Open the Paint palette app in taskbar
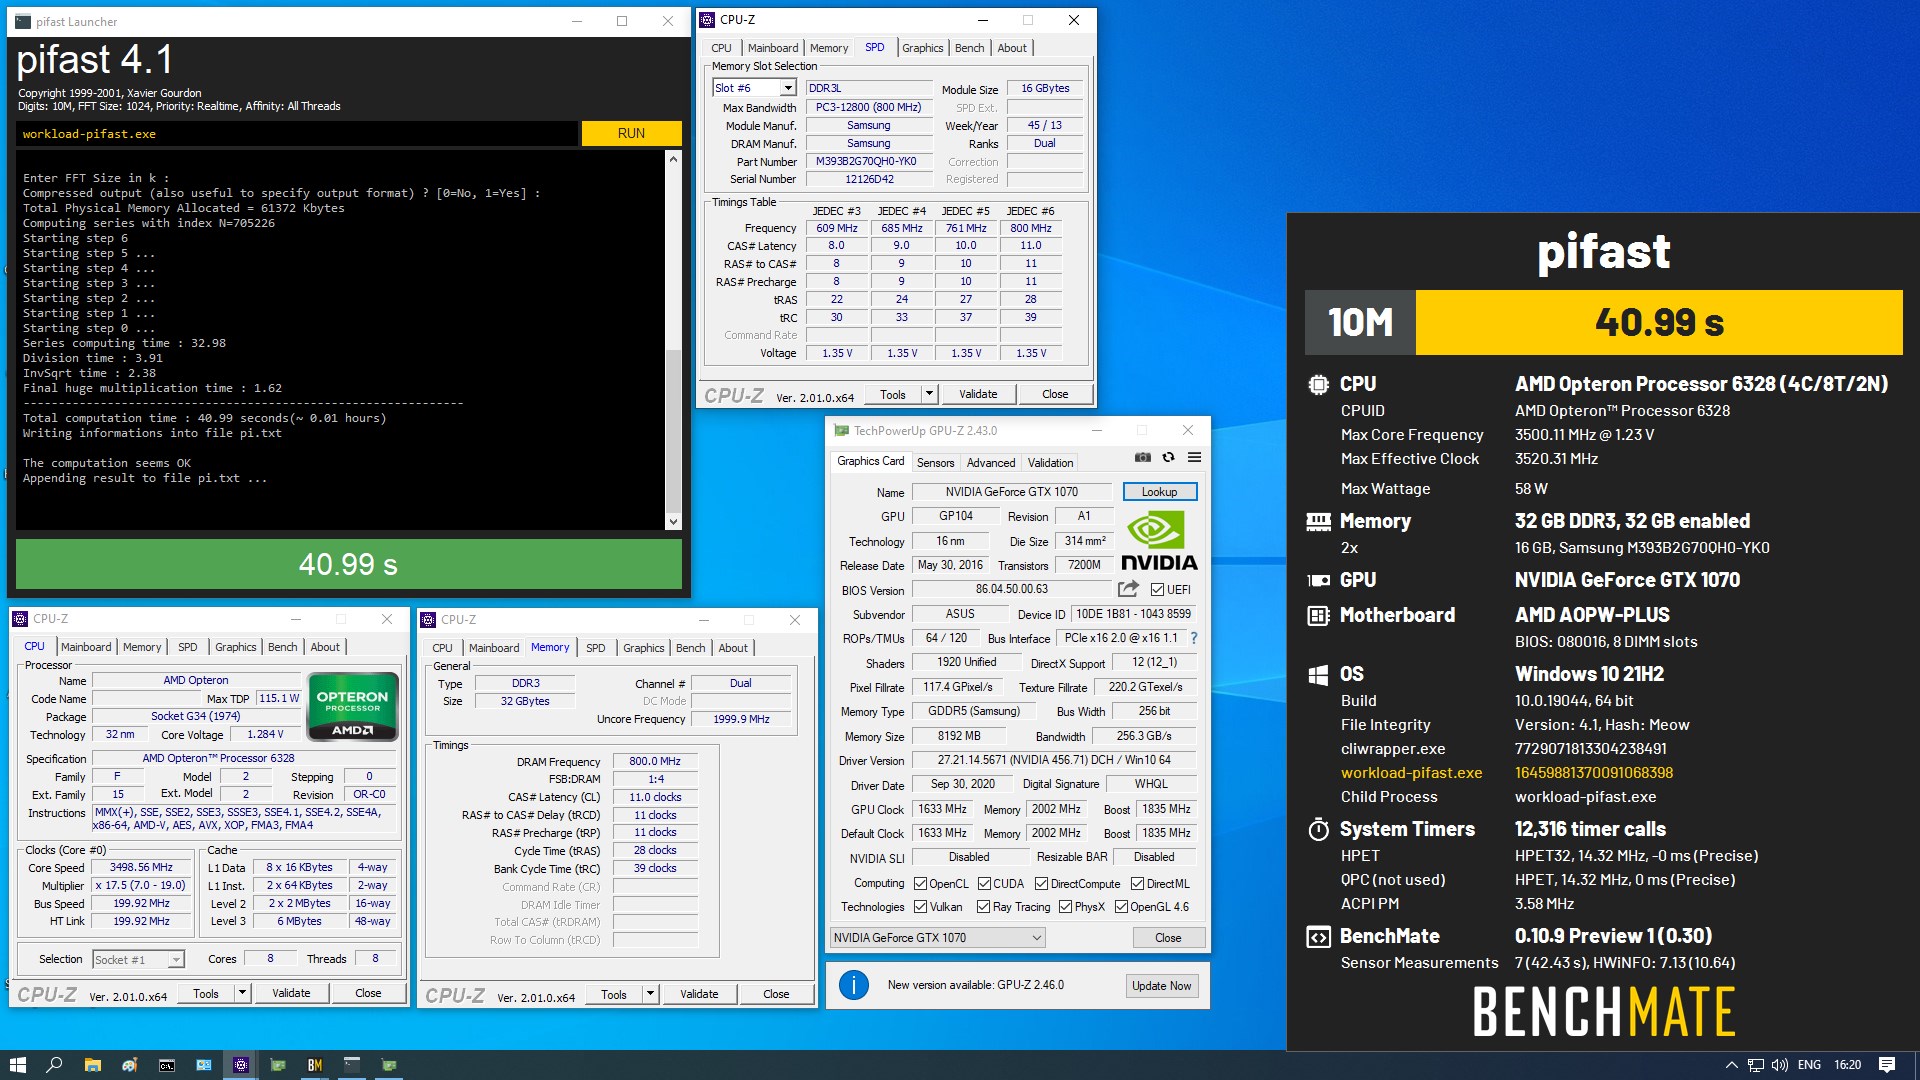 129,1065
